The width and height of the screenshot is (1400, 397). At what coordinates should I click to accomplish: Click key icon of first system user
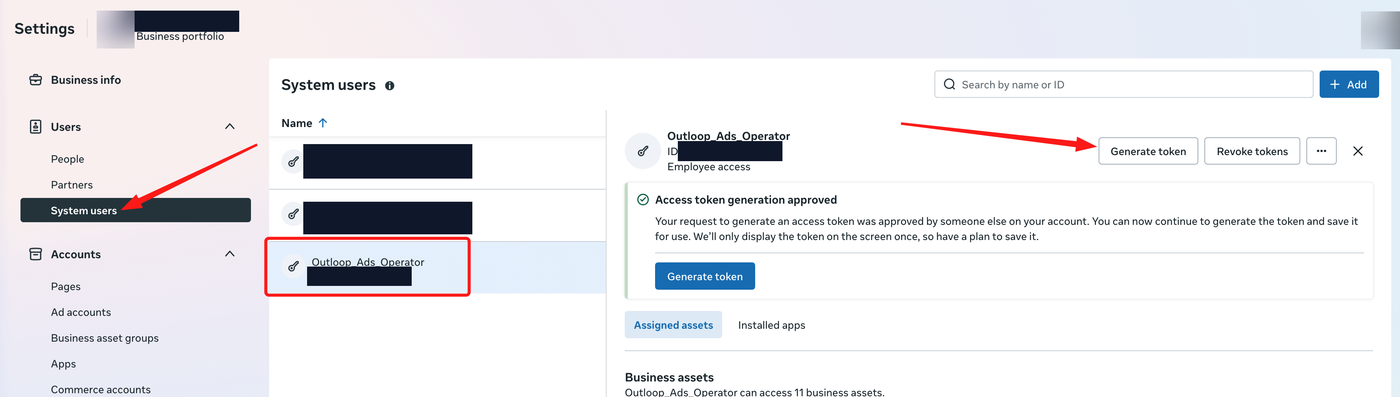point(293,161)
